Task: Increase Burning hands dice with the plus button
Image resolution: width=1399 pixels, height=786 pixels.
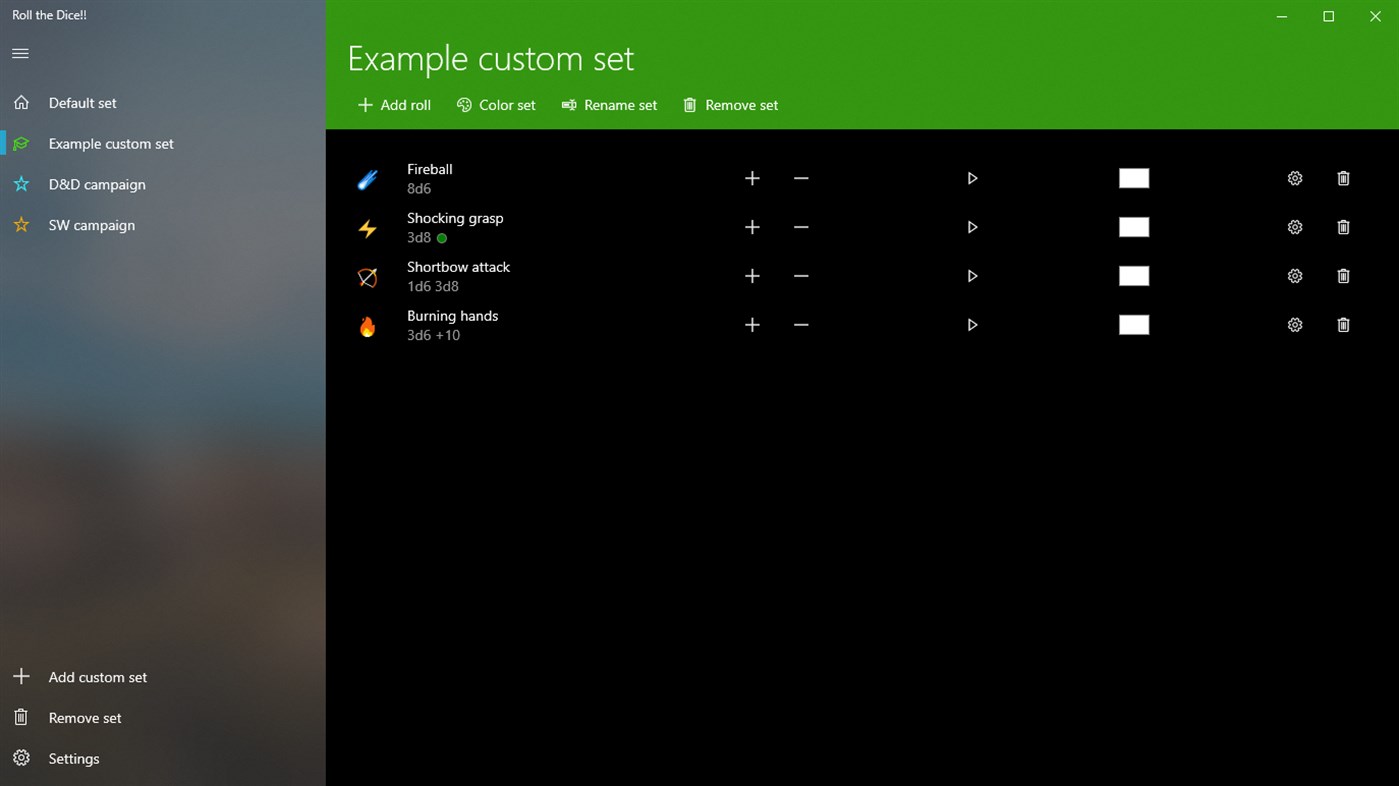Action: pos(752,325)
